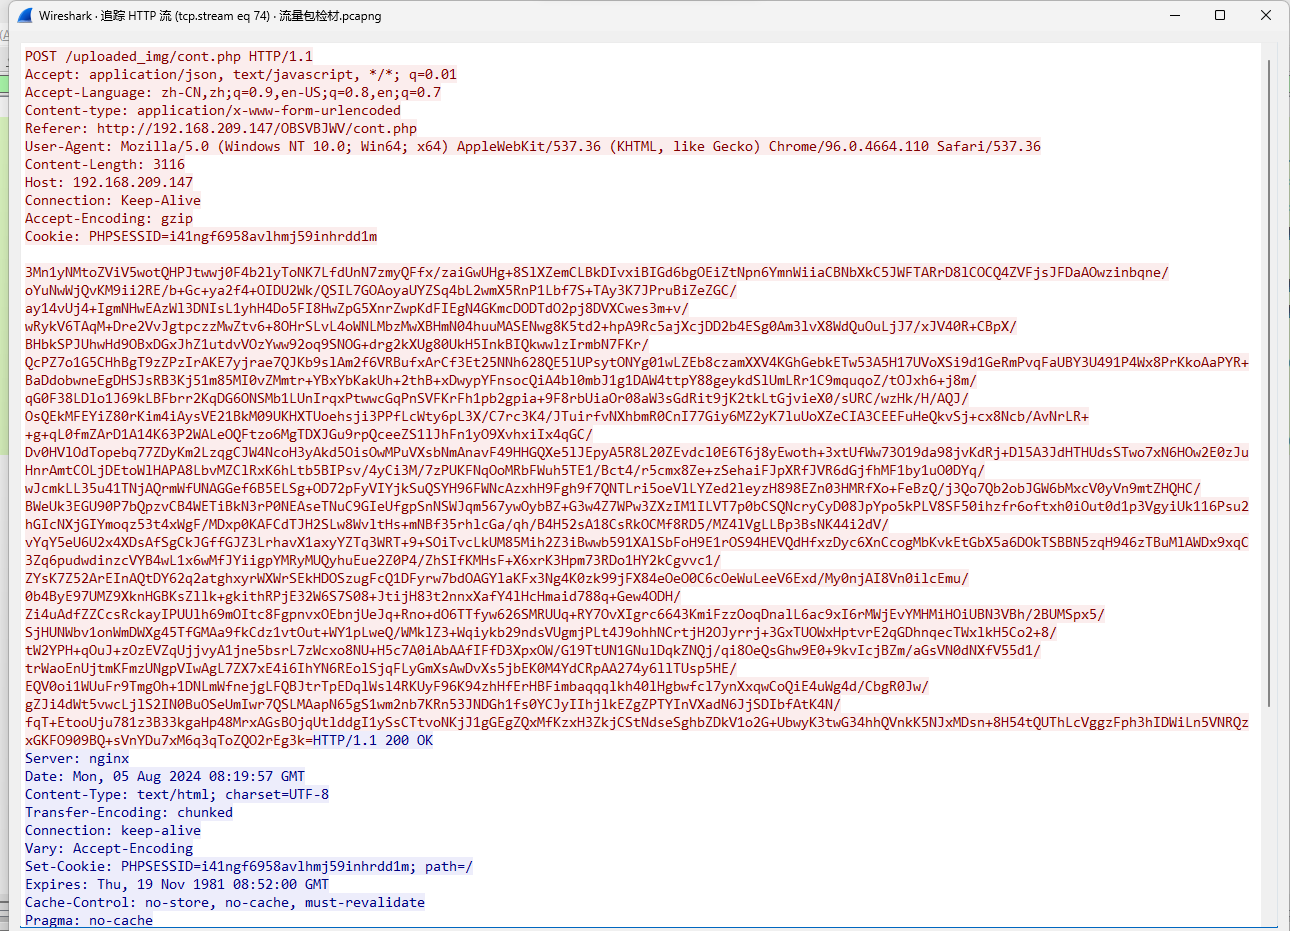This screenshot has height=931, width=1290.
Task: Click the body line starting hGIcNXjGIYmoqz53t4xWgF
Action: 457,524
